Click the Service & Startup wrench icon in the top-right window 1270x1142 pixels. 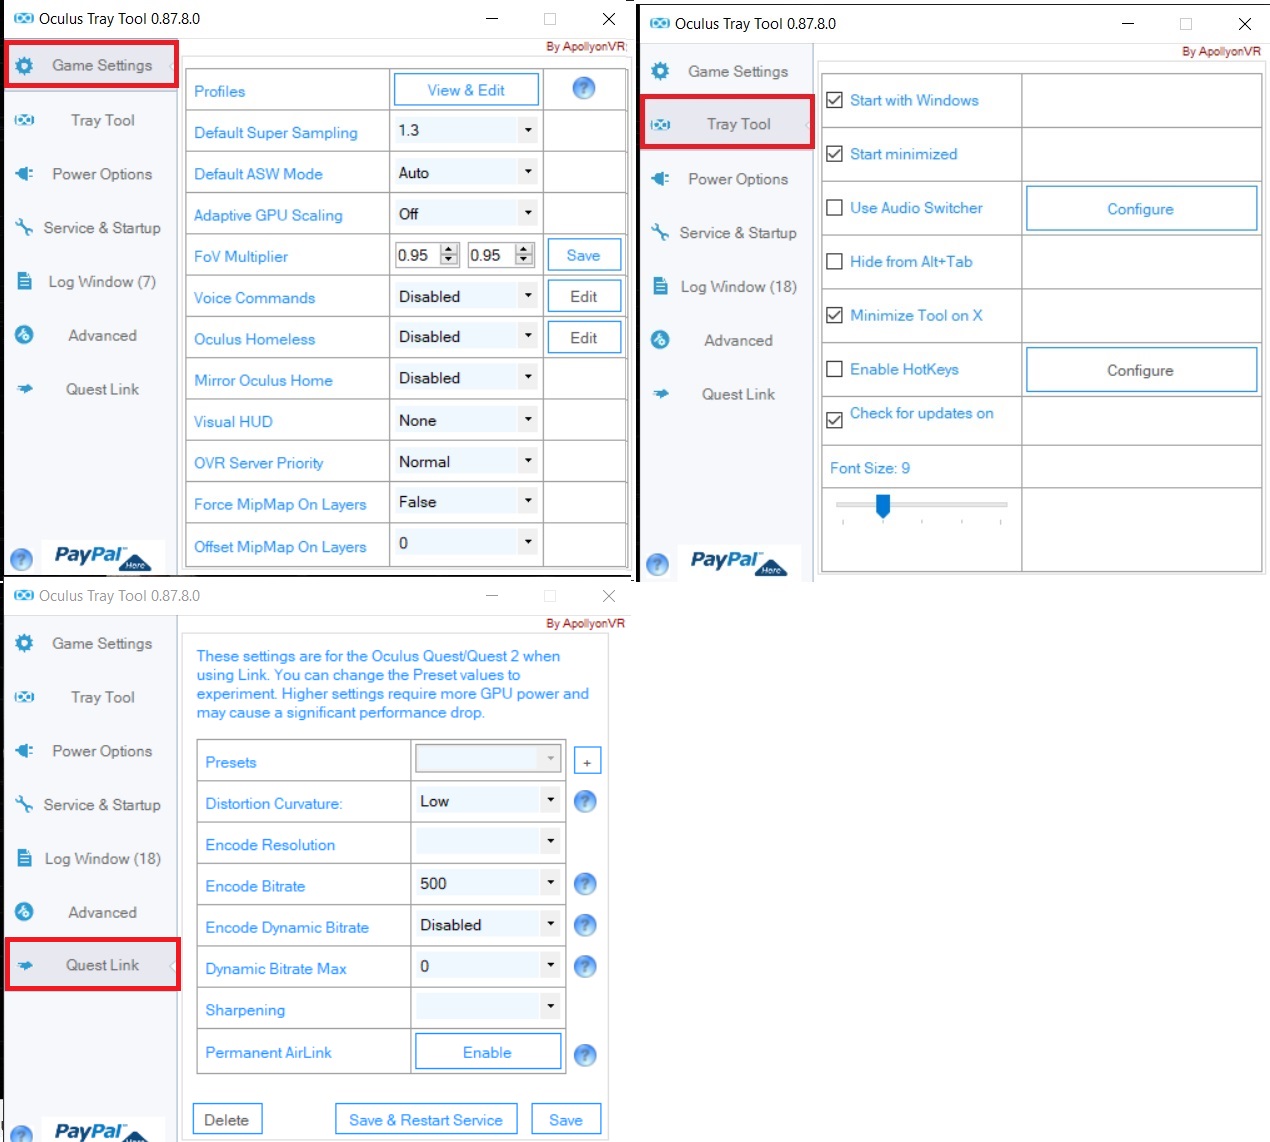(x=660, y=233)
